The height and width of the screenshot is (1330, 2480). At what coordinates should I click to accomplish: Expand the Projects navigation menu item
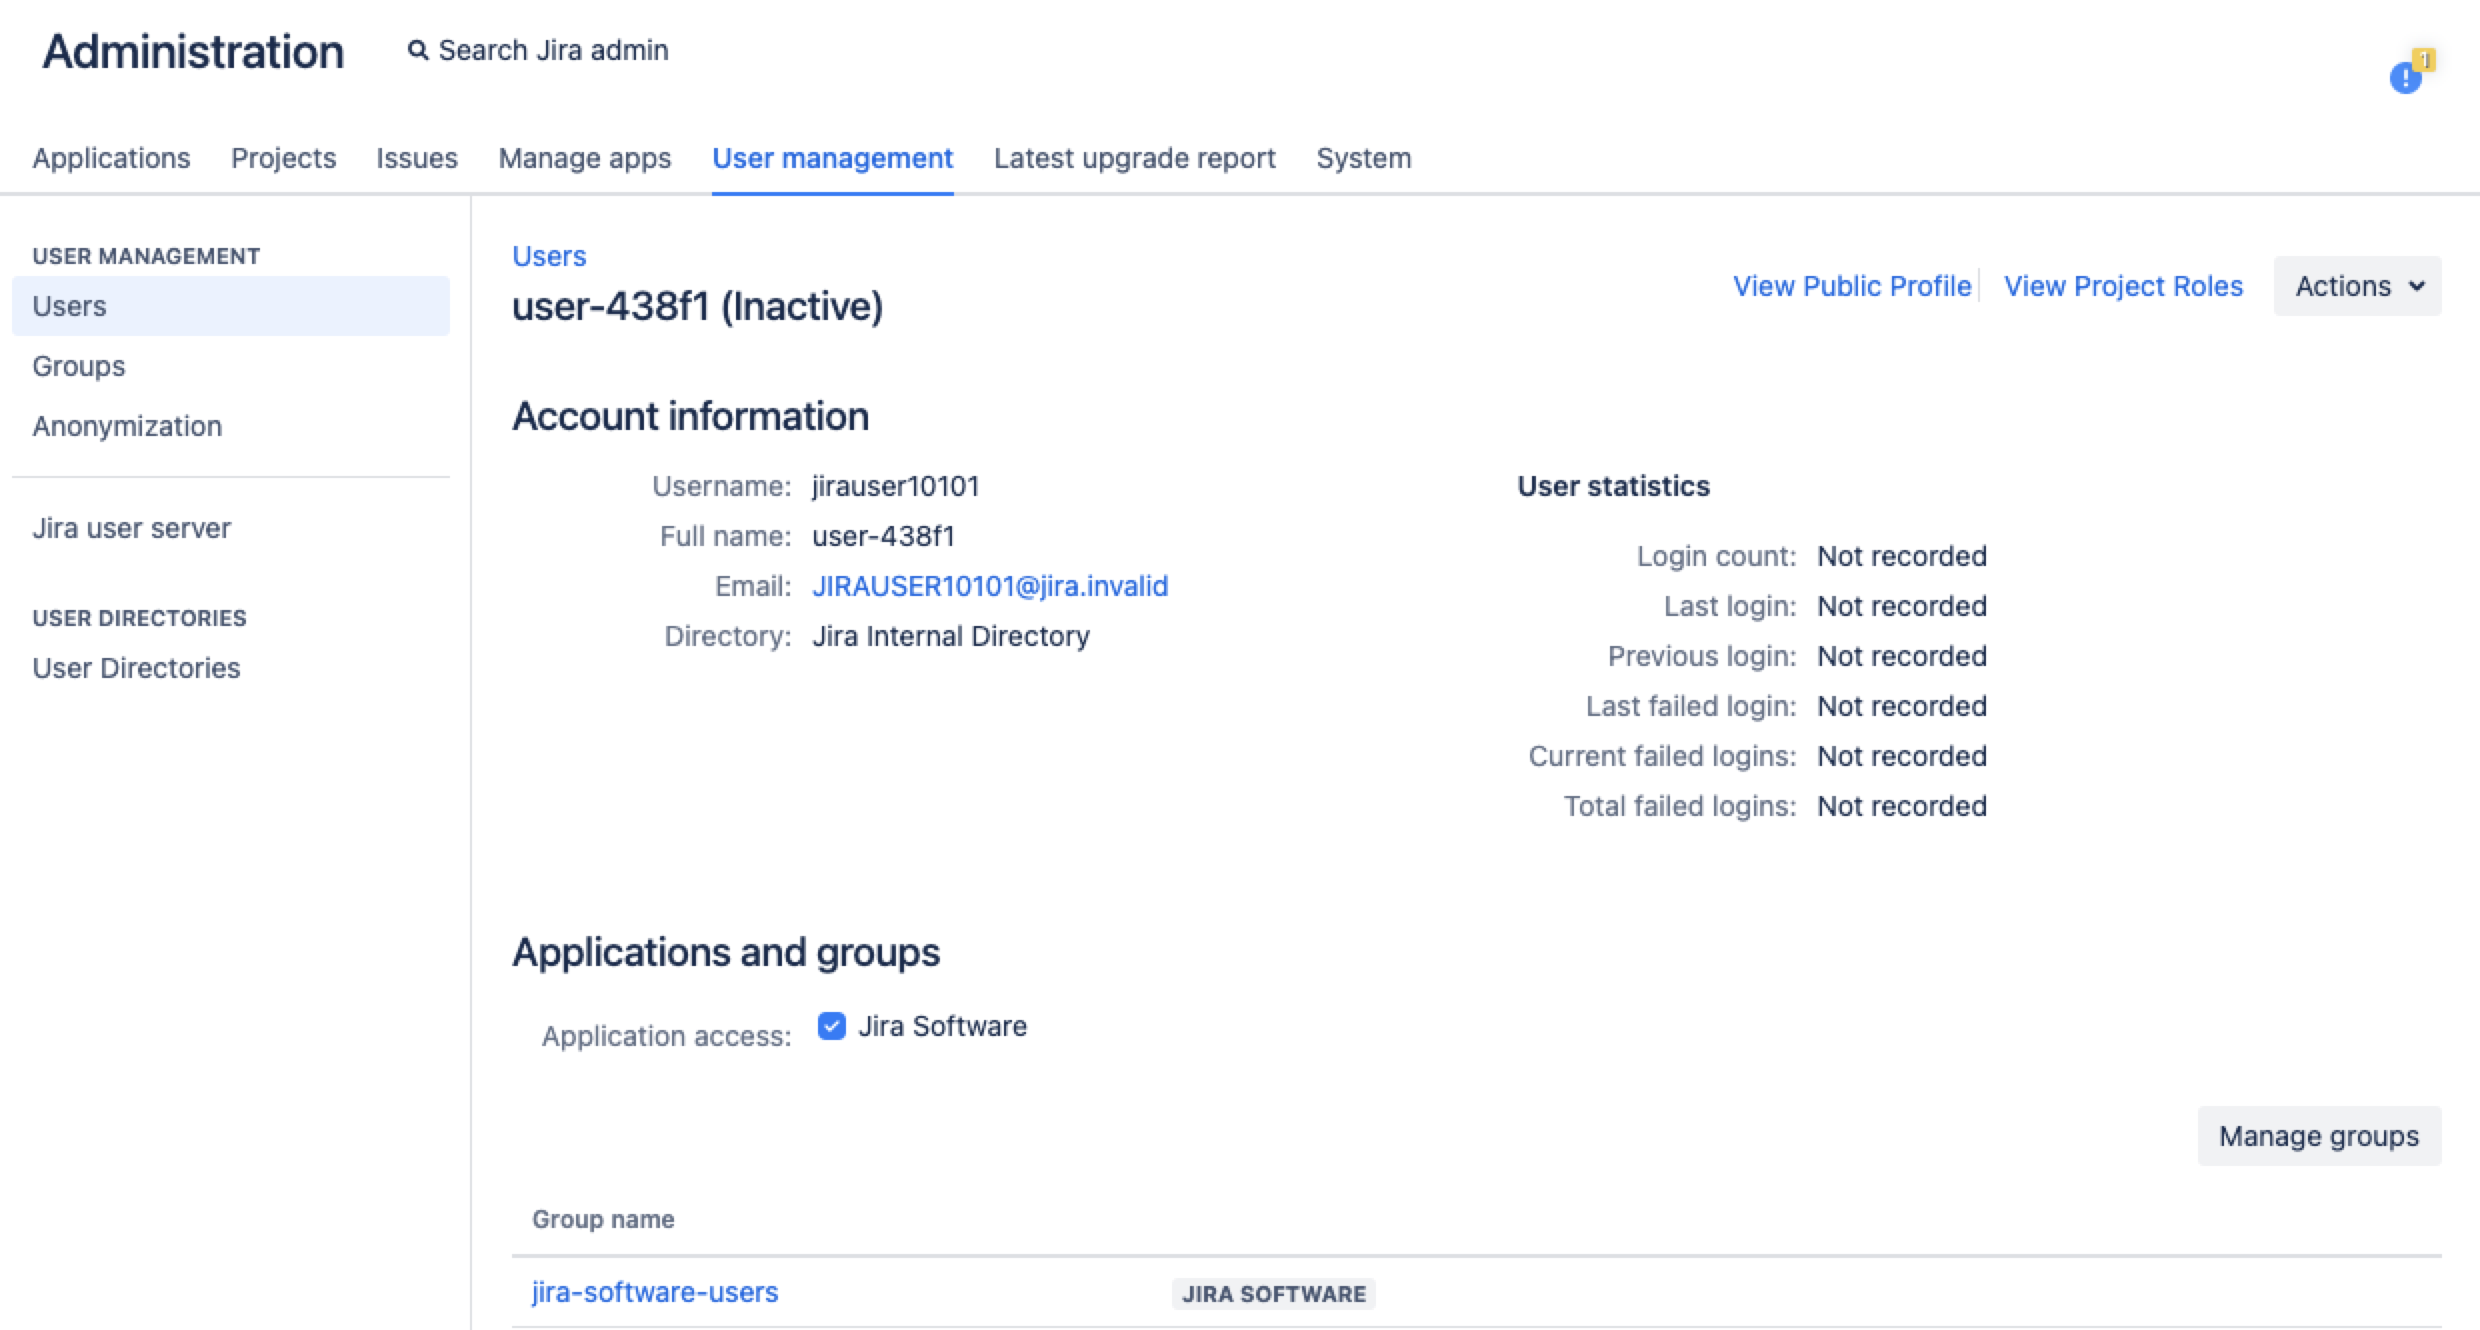click(x=284, y=157)
